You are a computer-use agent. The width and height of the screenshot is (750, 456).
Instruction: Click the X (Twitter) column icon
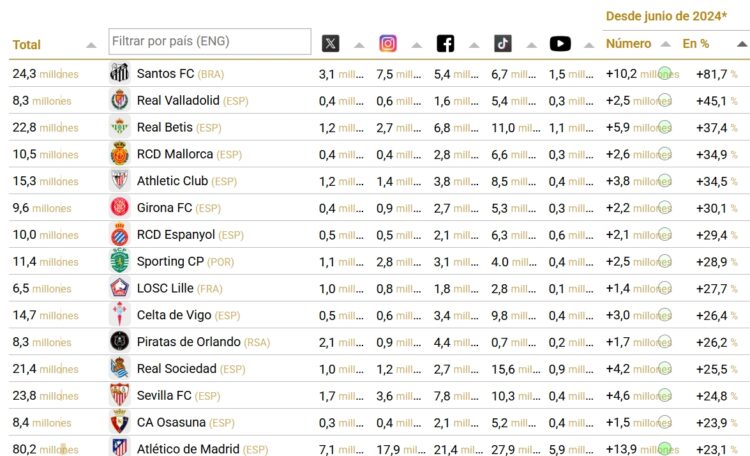click(330, 44)
